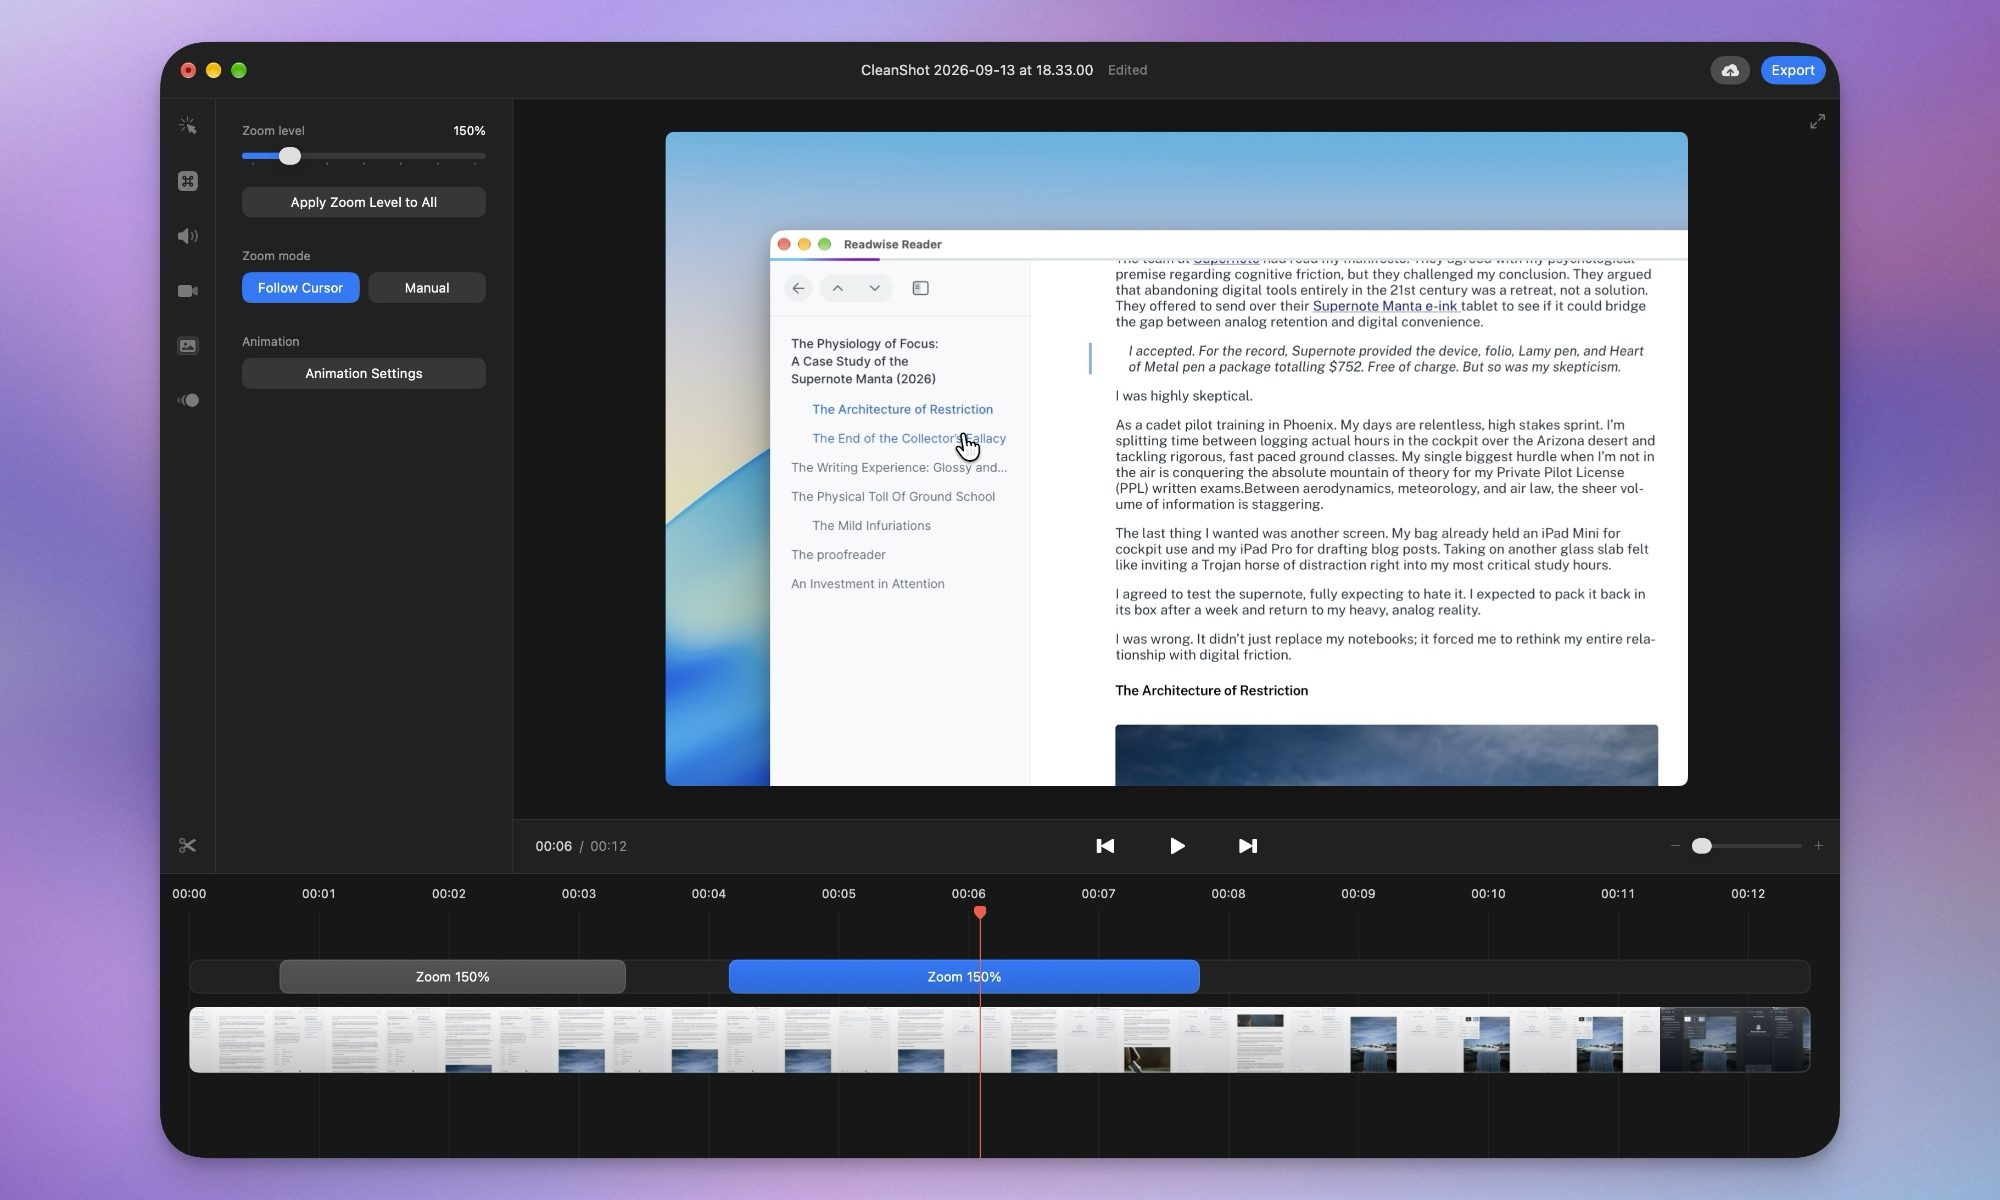This screenshot has height=1200, width=2000.
Task: Open the keyboard shortcuts sidebar icon
Action: click(188, 181)
